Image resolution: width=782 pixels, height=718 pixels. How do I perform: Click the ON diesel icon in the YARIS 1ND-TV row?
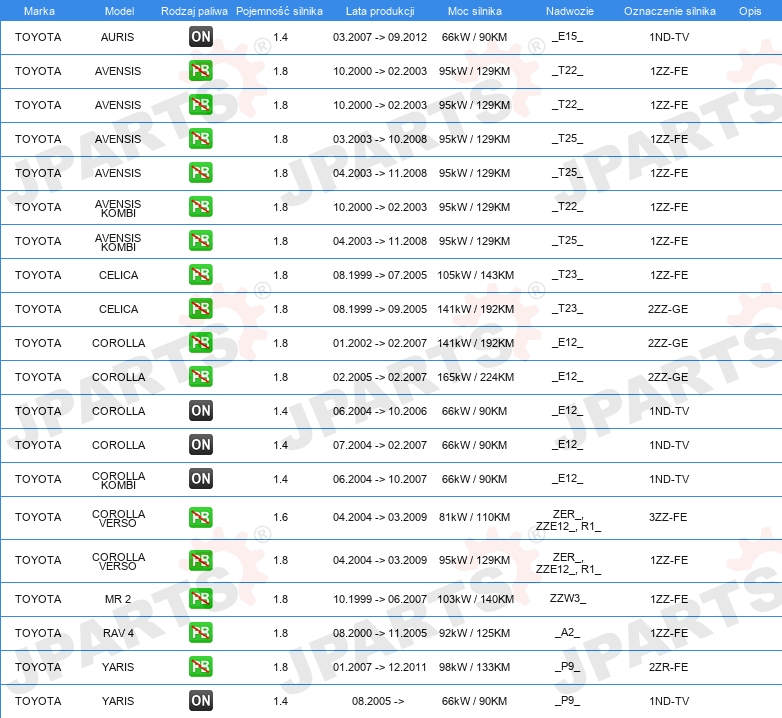point(200,701)
